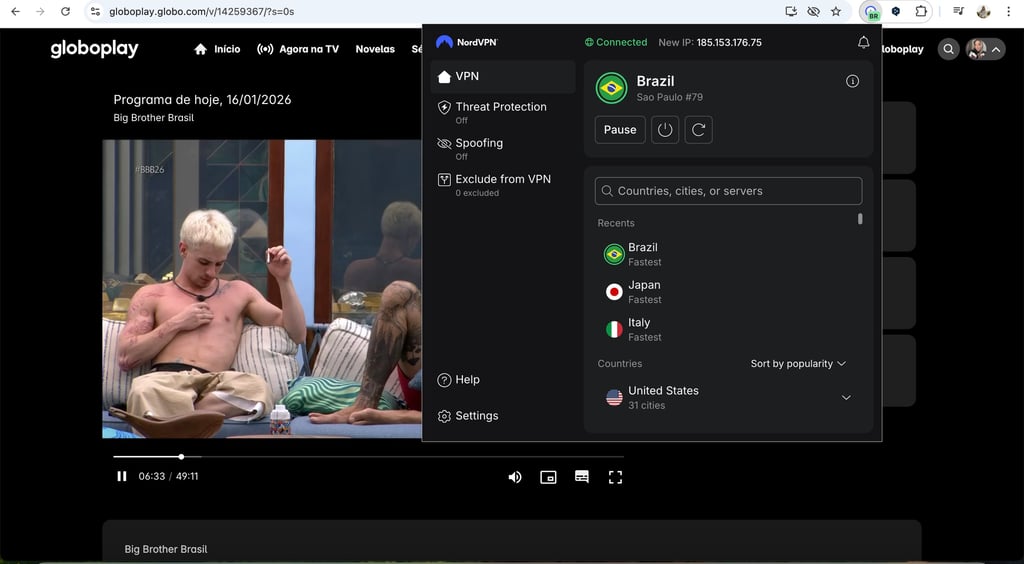
Task: Reload the page in the browser
Action: pos(65,11)
